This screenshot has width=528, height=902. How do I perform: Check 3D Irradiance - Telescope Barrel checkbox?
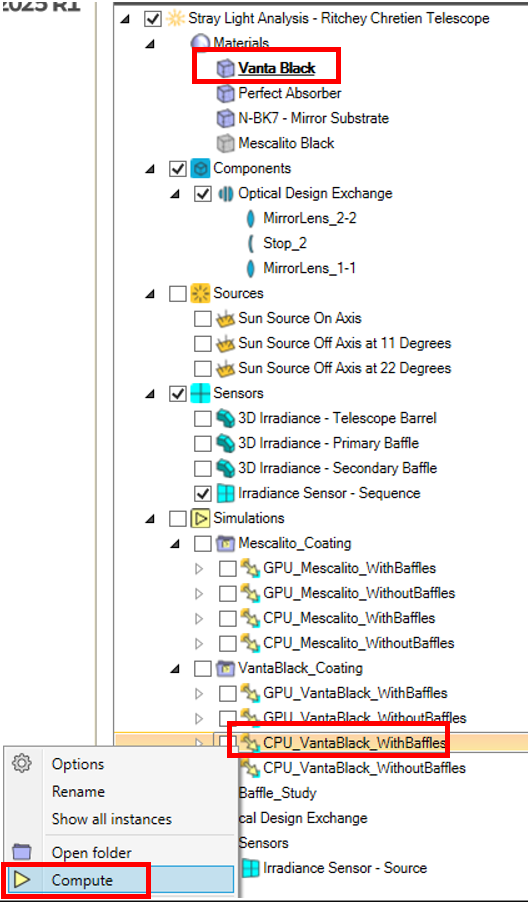[202, 419]
